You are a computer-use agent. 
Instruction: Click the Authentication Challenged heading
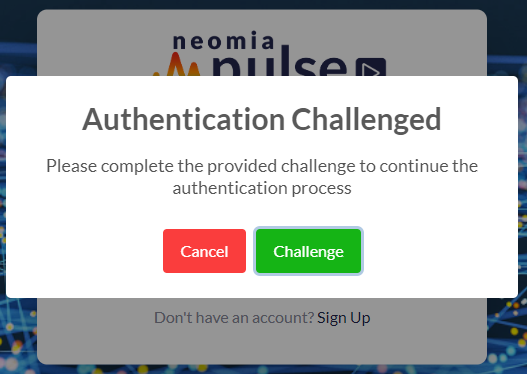point(262,120)
